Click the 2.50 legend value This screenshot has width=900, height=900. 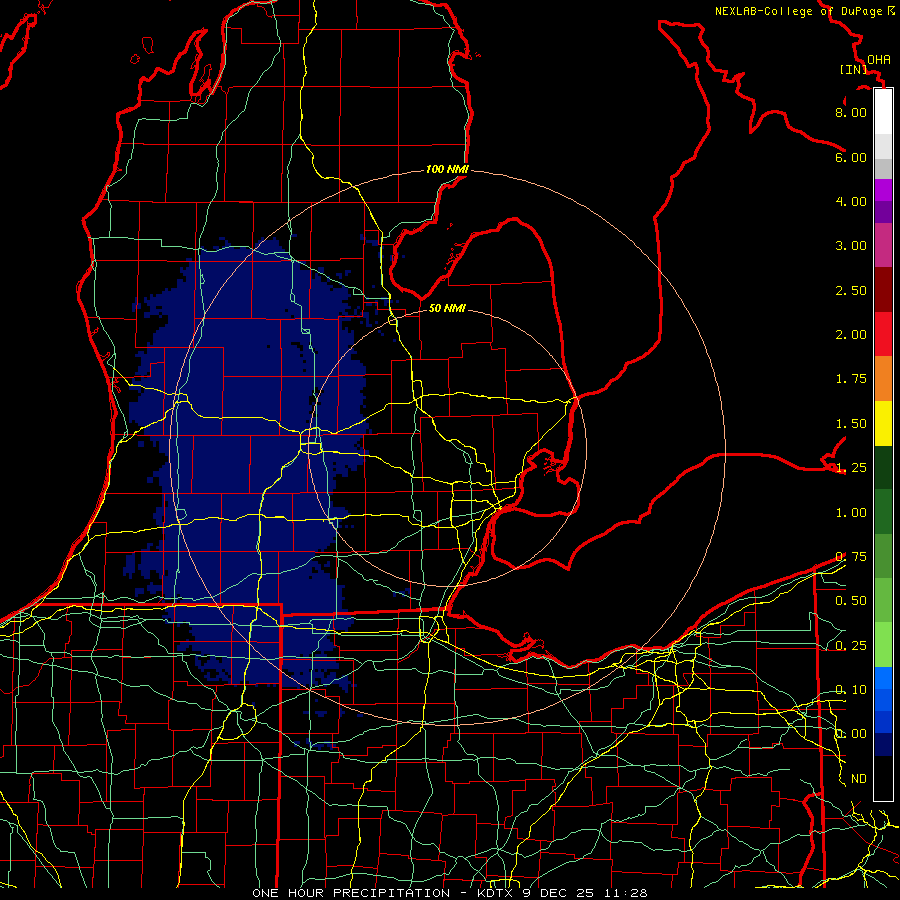pos(851,290)
